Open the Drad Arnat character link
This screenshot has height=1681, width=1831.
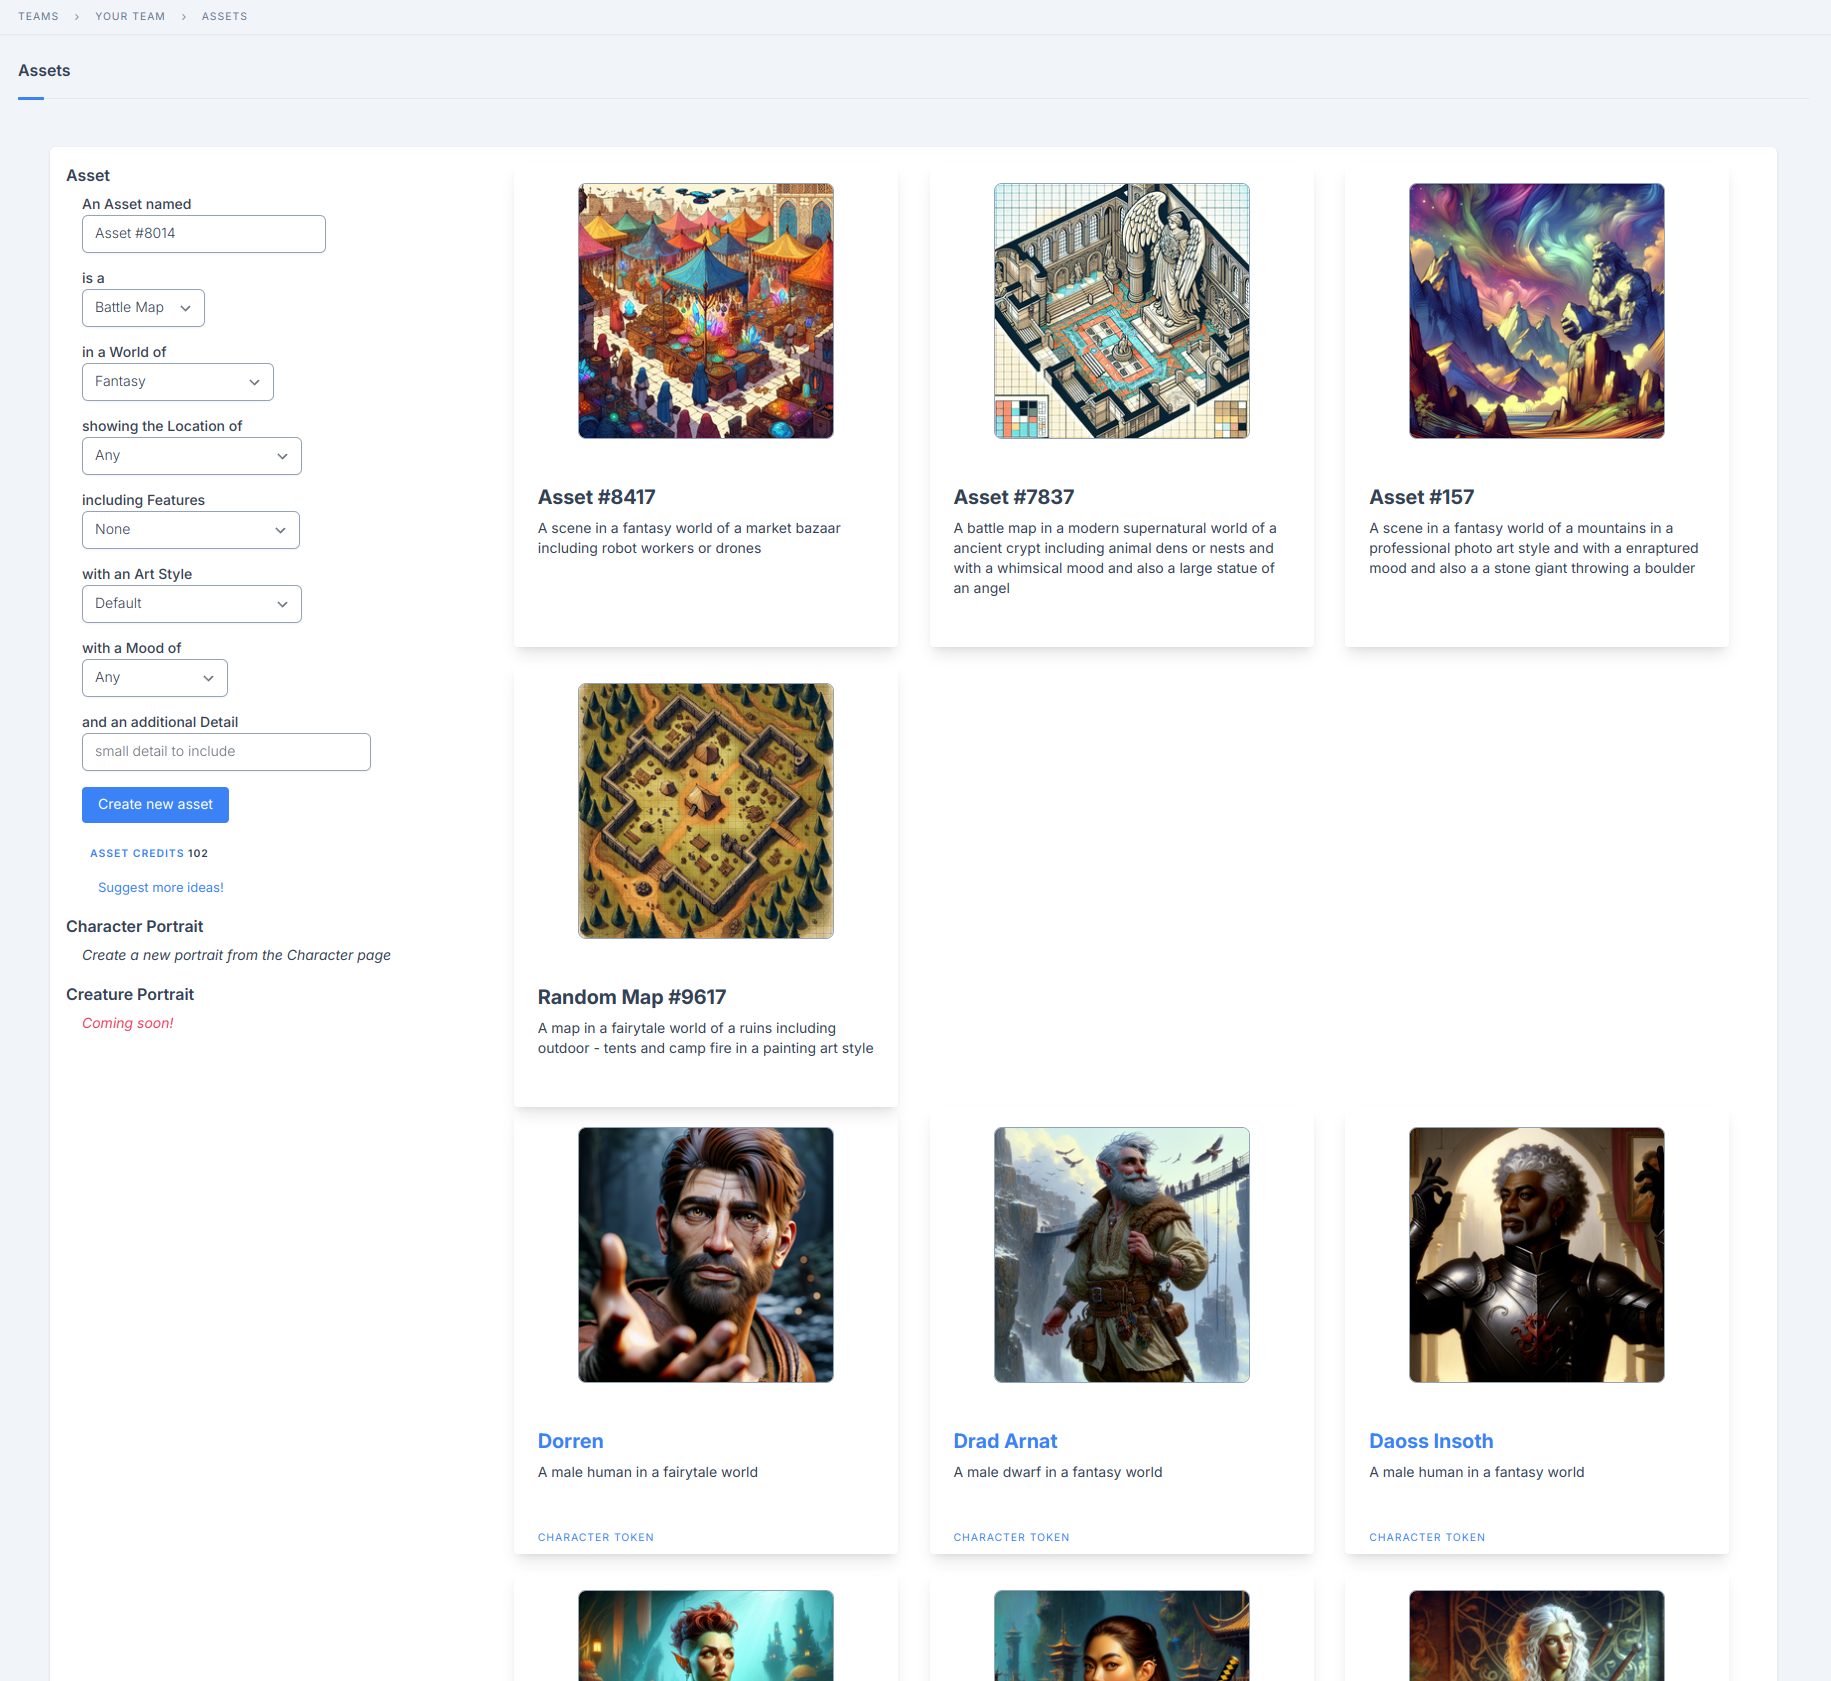tap(1005, 1441)
